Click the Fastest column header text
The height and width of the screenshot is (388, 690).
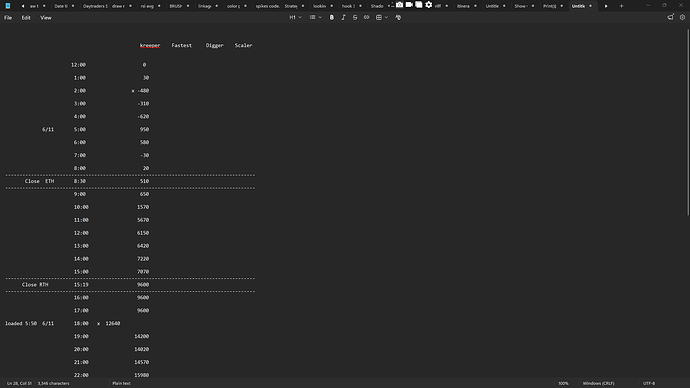pyautogui.click(x=181, y=45)
